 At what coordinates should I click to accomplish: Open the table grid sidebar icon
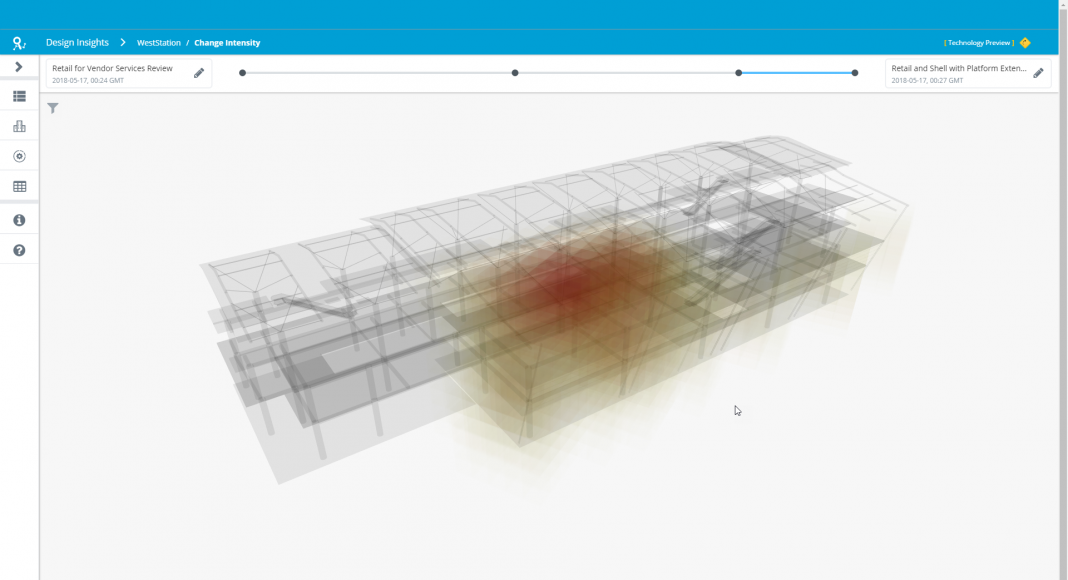[19, 187]
